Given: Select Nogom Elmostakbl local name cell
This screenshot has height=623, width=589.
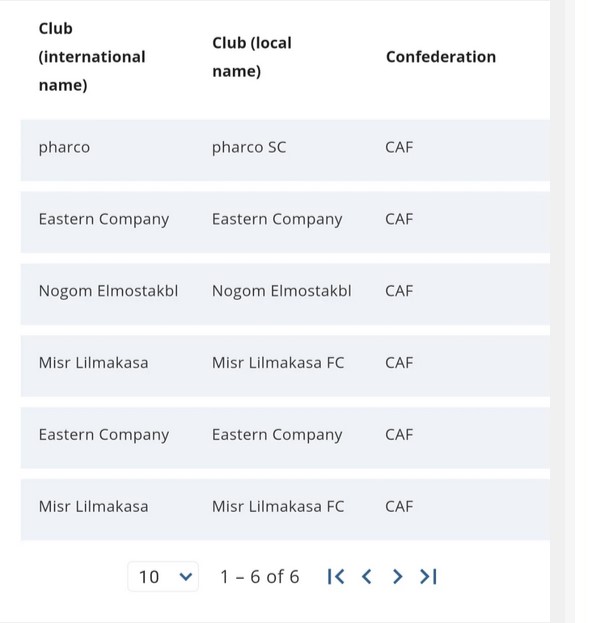Looking at the screenshot, I should pyautogui.click(x=281, y=291).
